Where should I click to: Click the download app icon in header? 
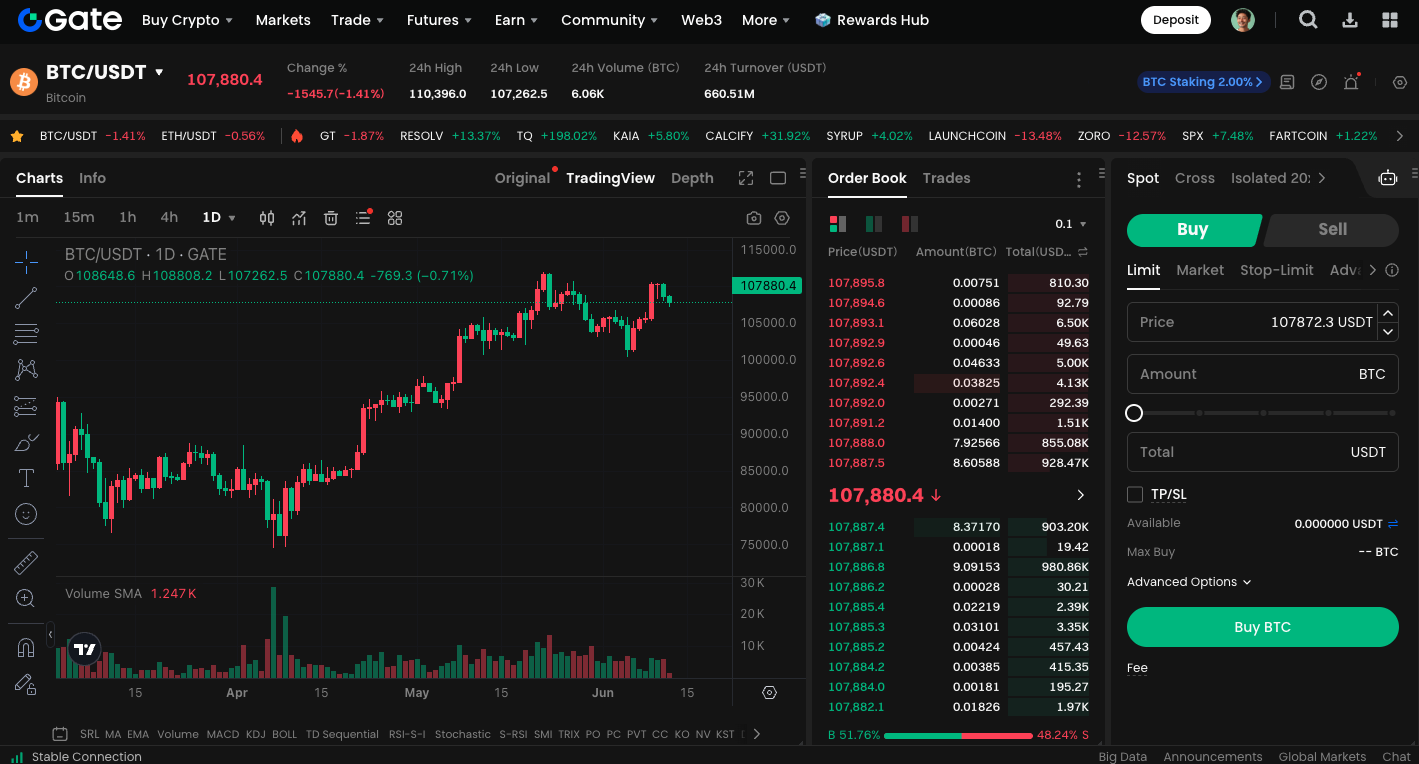coord(1350,20)
